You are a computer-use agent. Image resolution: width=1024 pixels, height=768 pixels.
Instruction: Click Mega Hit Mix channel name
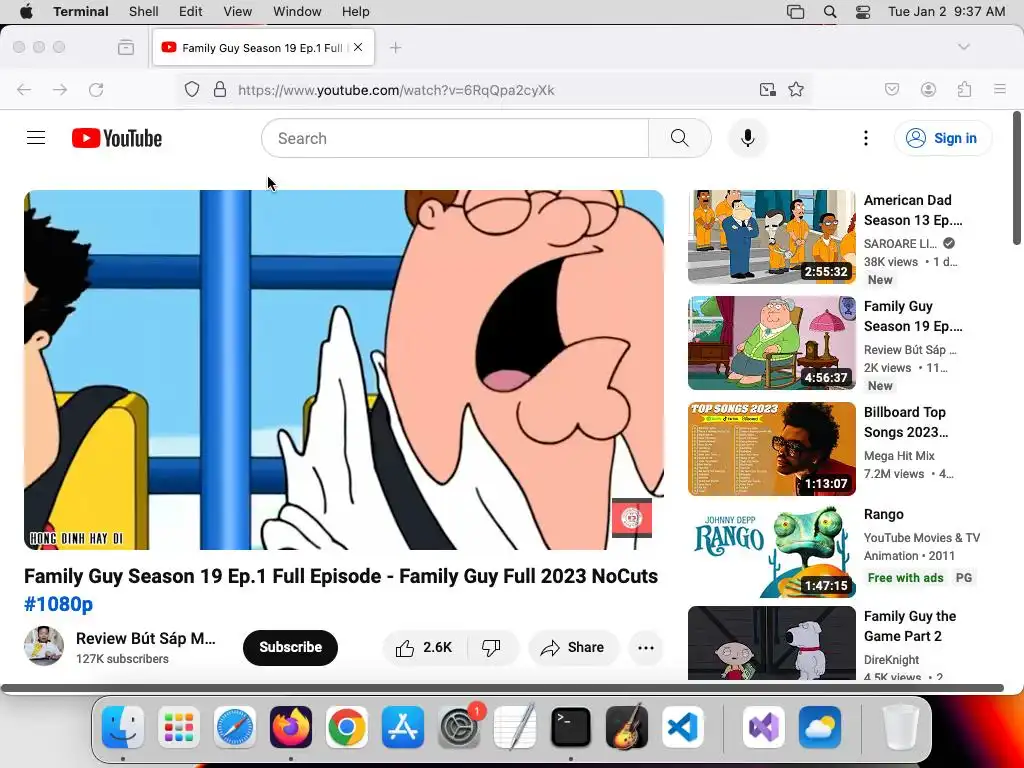(899, 456)
